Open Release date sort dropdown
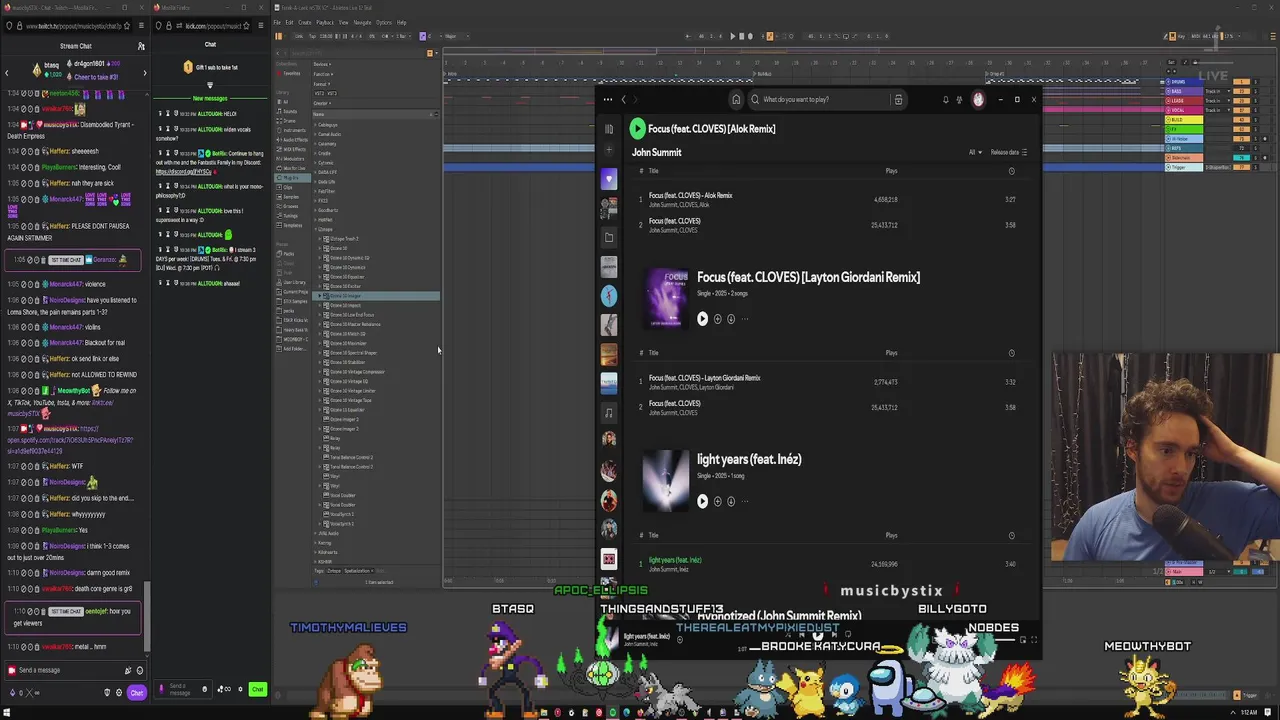This screenshot has height=720, width=1280. (1009, 152)
